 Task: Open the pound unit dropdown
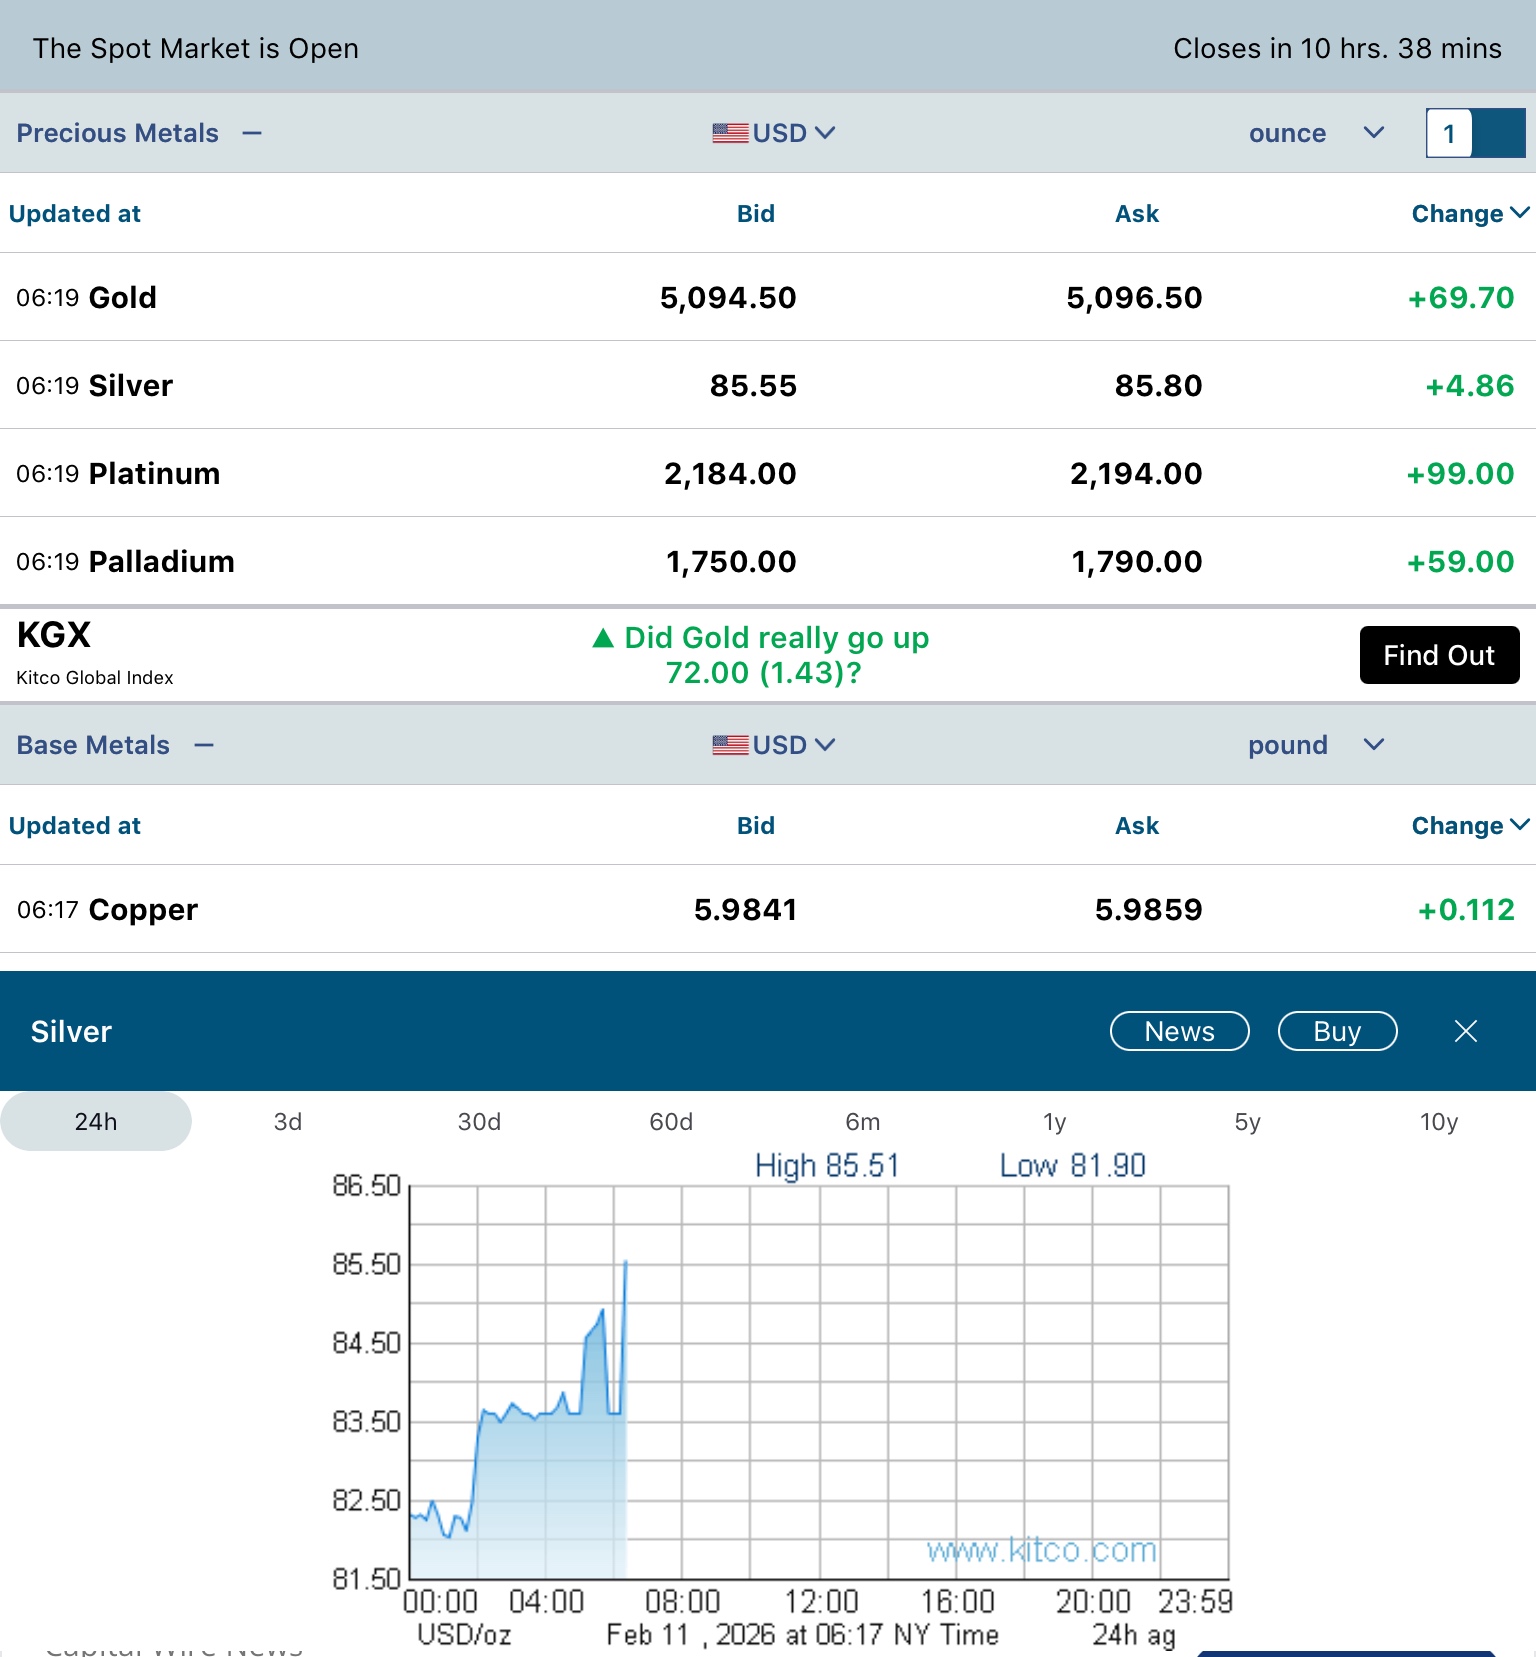pos(1316,745)
